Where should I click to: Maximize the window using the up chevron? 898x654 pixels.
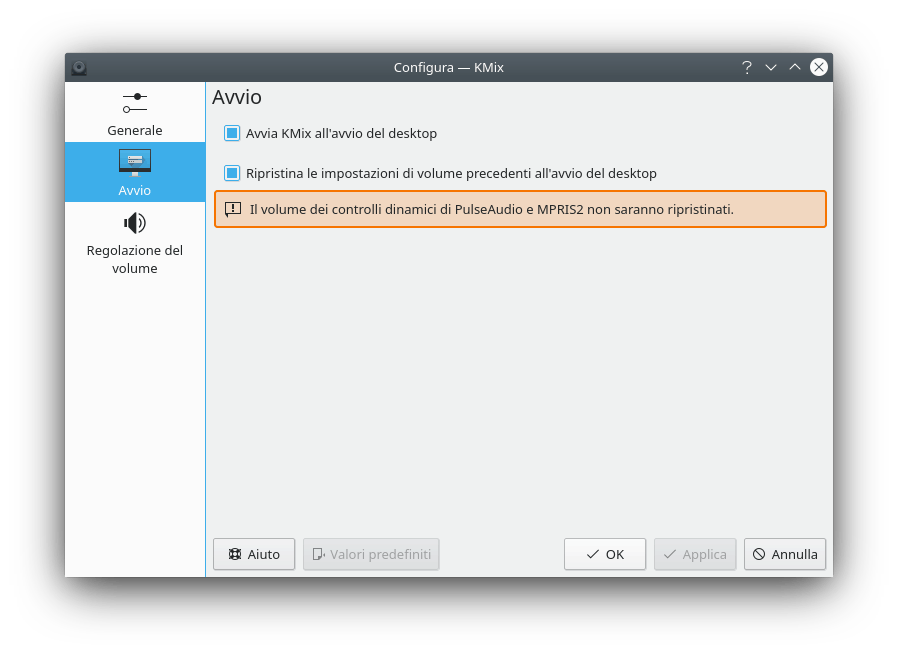click(x=795, y=67)
